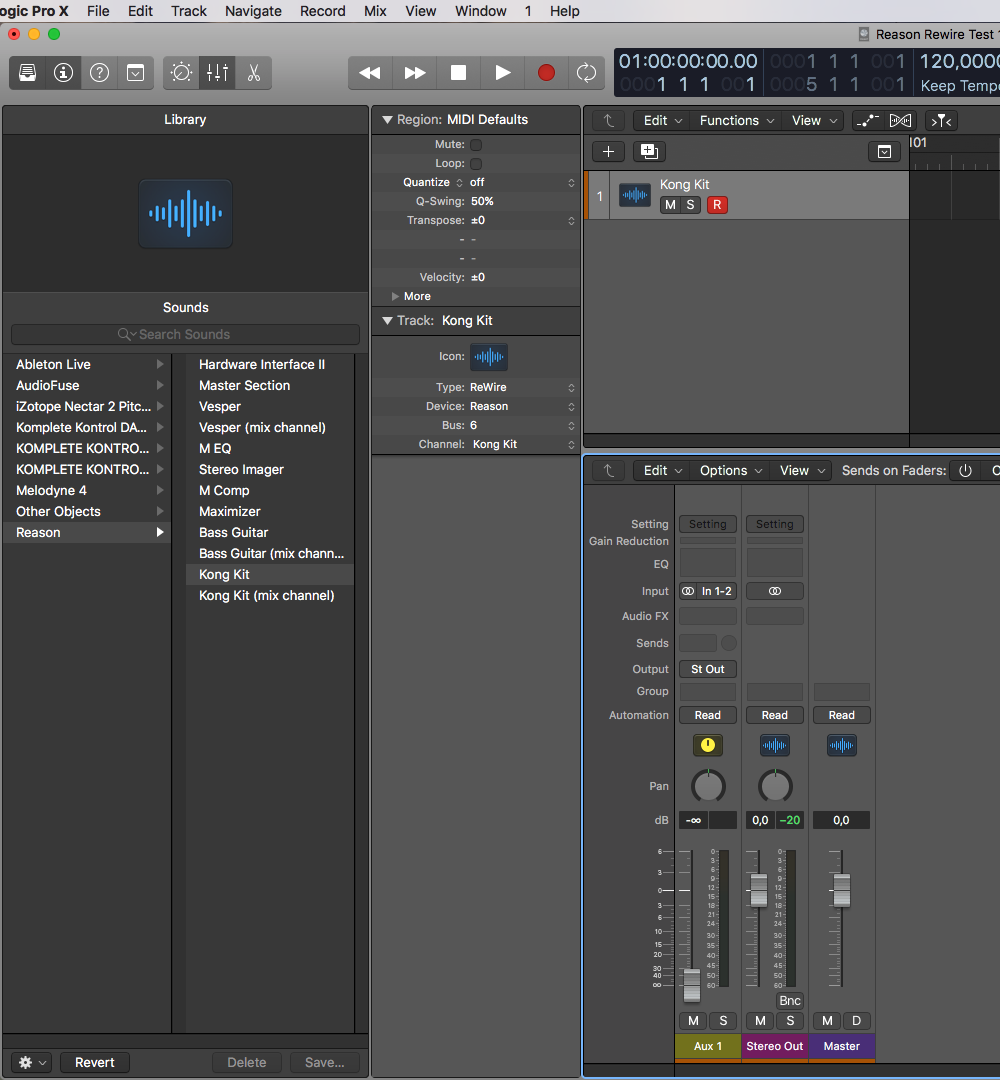The width and height of the screenshot is (1000, 1080).
Task: Open the Navigate menu
Action: click(253, 11)
